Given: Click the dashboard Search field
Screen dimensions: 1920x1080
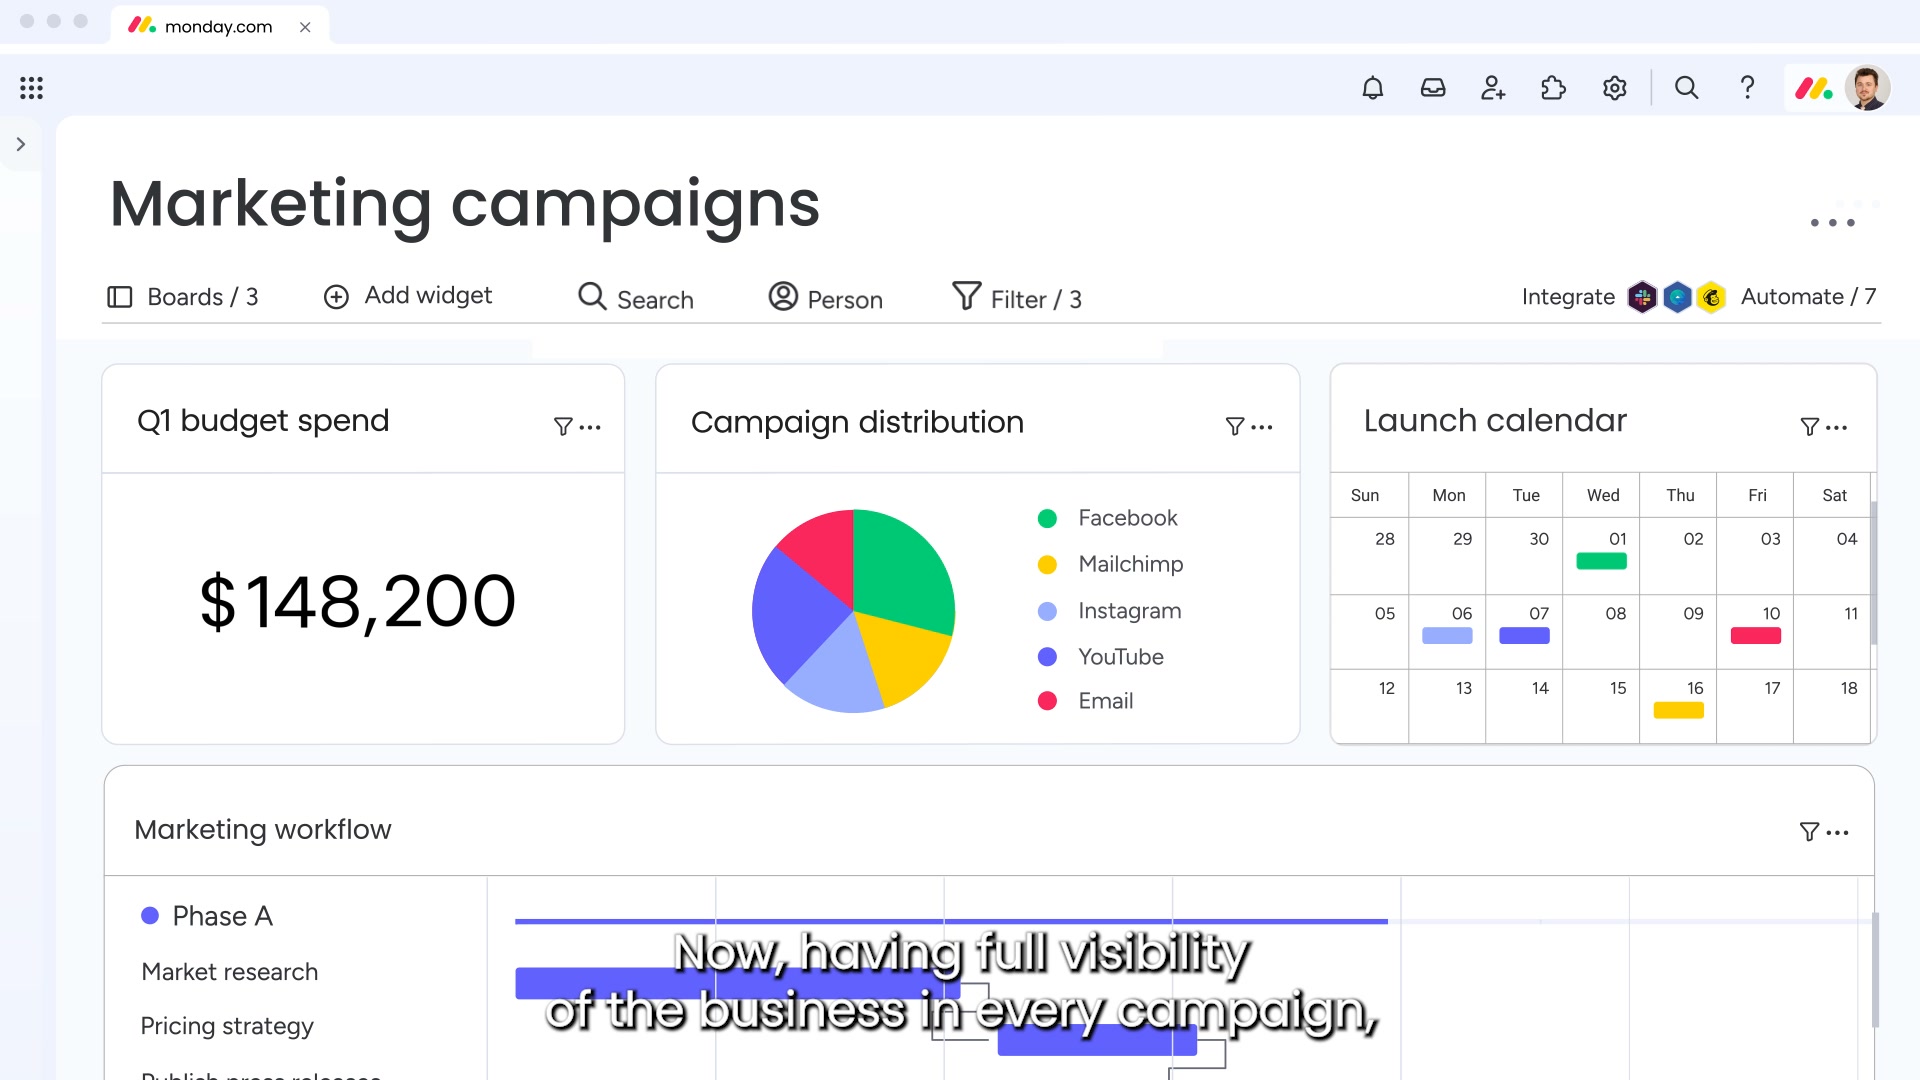Looking at the screenshot, I should click(x=636, y=298).
